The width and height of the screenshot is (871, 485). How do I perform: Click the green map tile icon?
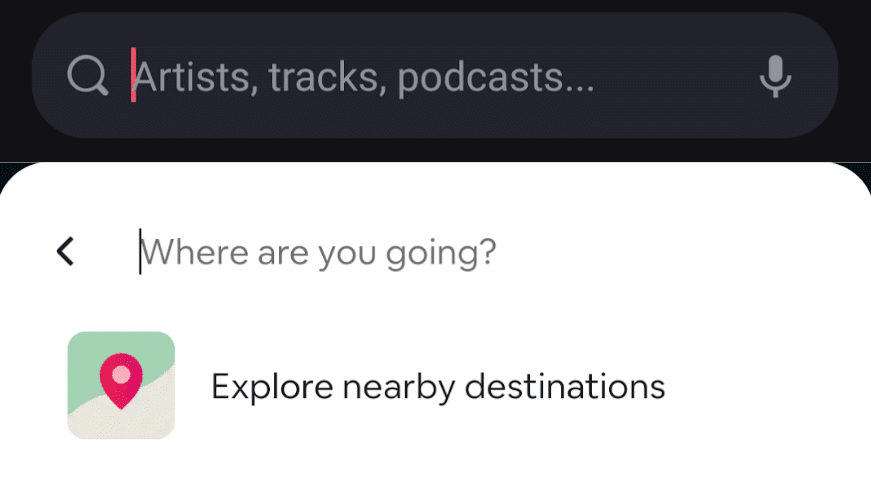tap(121, 385)
